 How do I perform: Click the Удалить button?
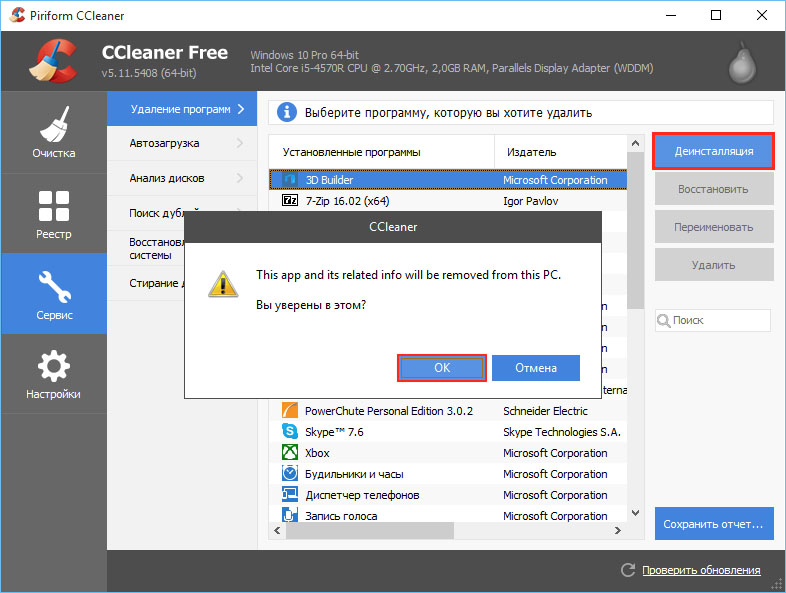click(x=714, y=265)
